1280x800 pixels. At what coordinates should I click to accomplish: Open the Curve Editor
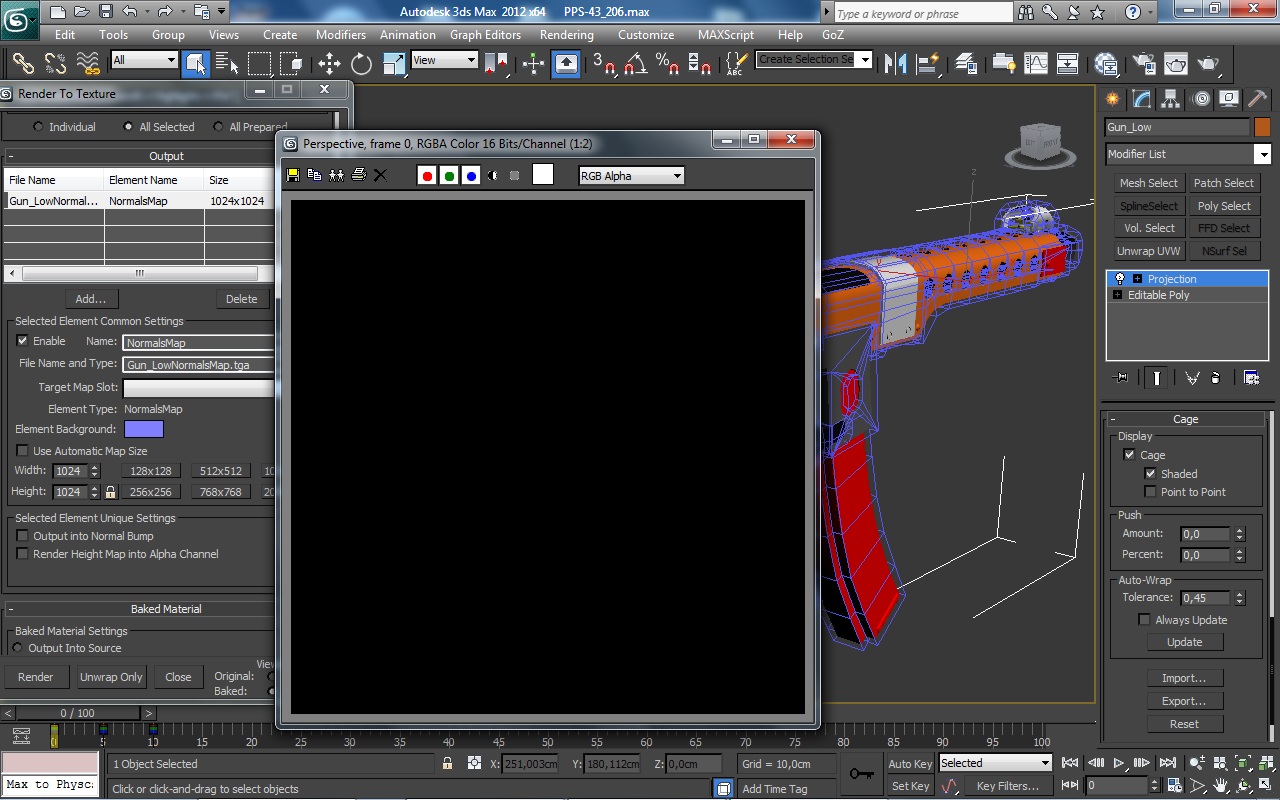(1035, 64)
